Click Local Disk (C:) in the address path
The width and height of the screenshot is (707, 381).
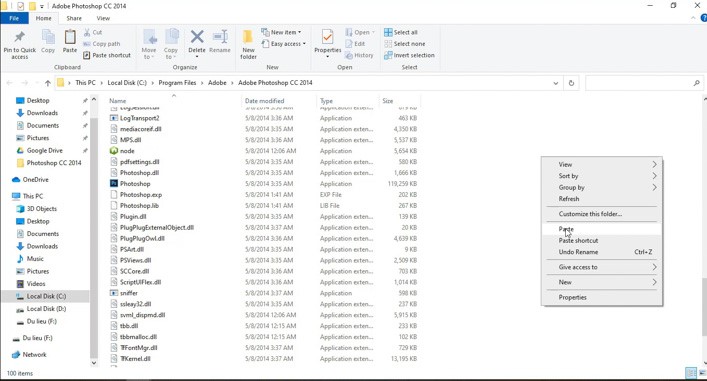[x=127, y=83]
